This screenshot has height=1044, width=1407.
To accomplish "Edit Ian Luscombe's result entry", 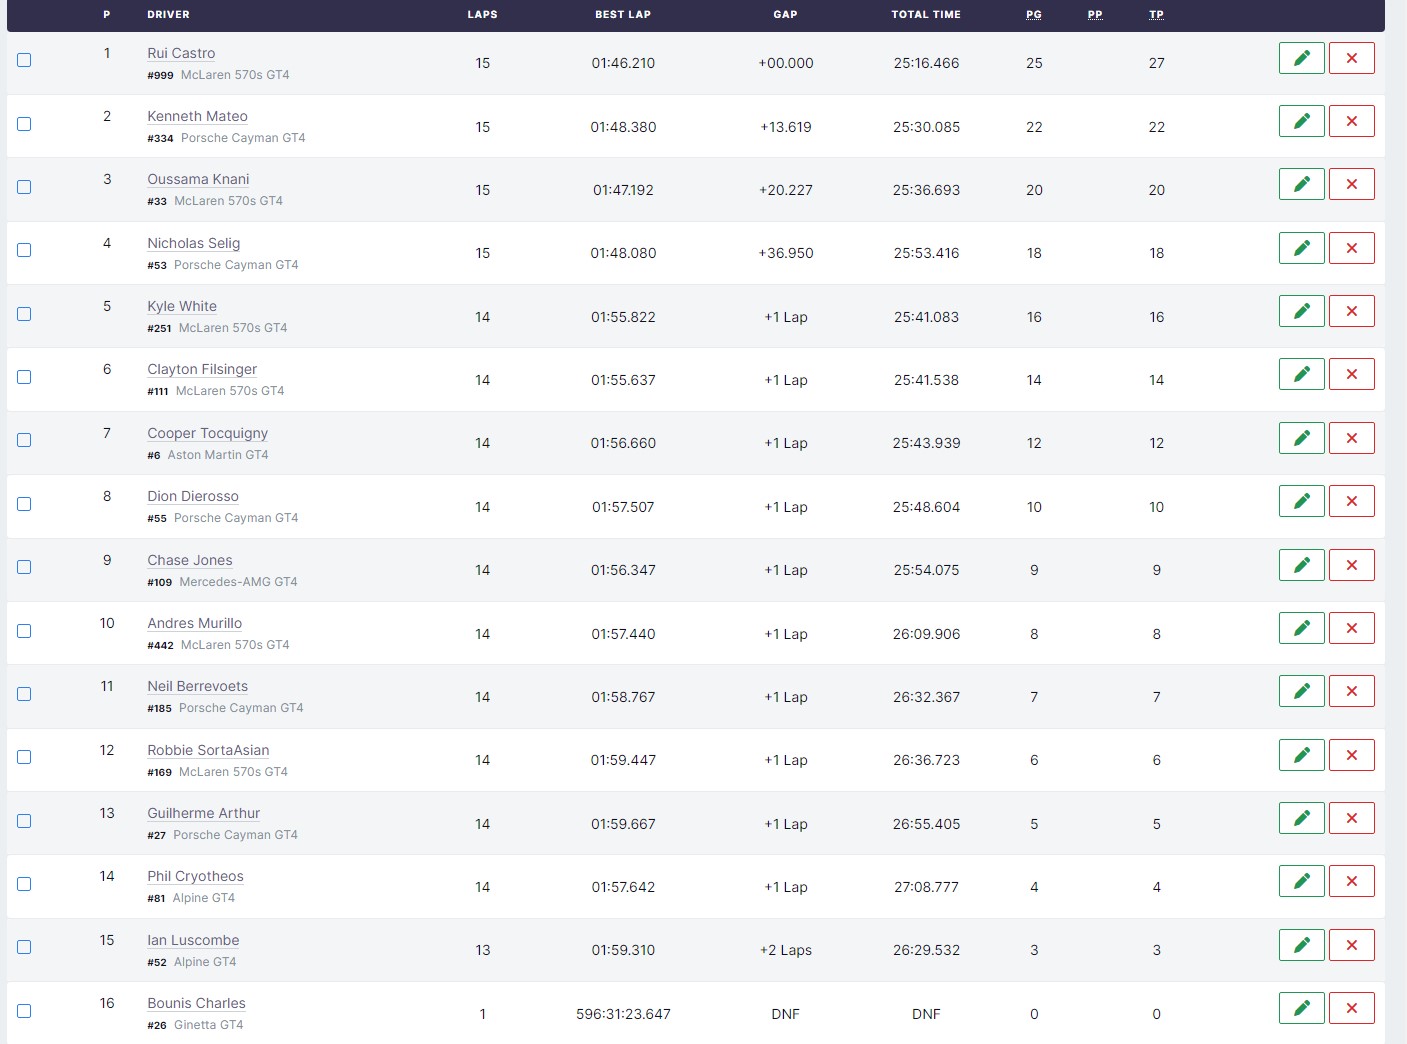I will click(1301, 945).
